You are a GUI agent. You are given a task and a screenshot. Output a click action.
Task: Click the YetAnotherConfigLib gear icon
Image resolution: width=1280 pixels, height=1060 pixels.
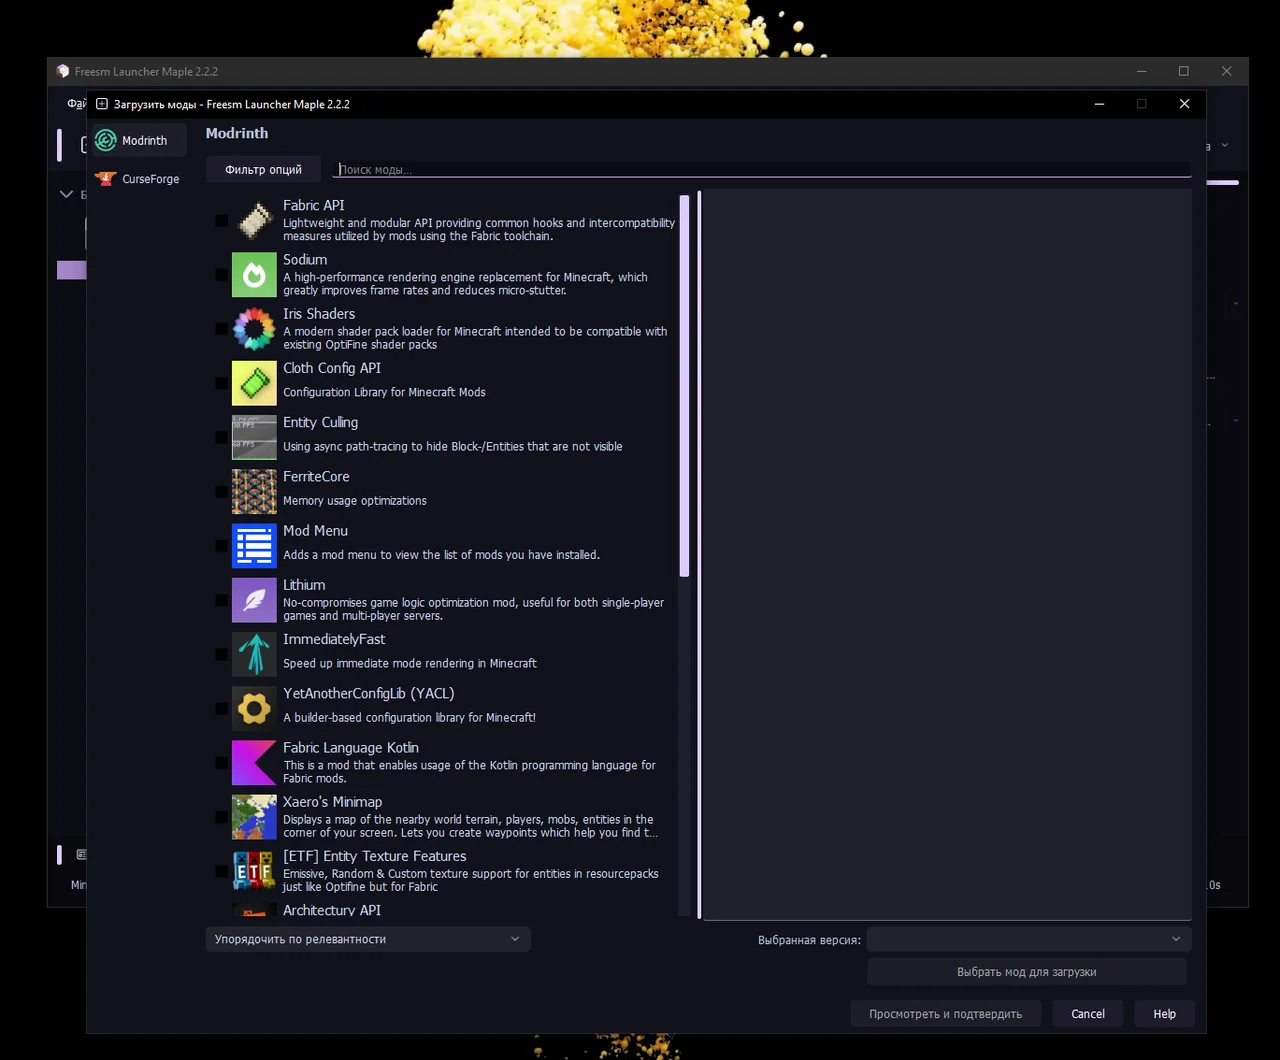tap(254, 708)
